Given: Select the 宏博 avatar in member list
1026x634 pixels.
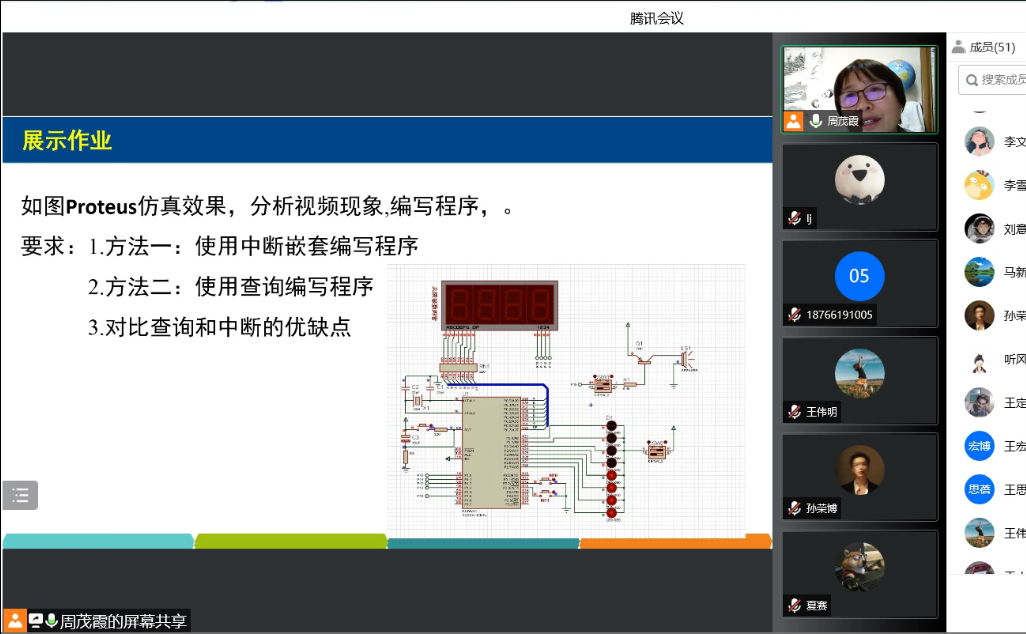Looking at the screenshot, I should [978, 446].
